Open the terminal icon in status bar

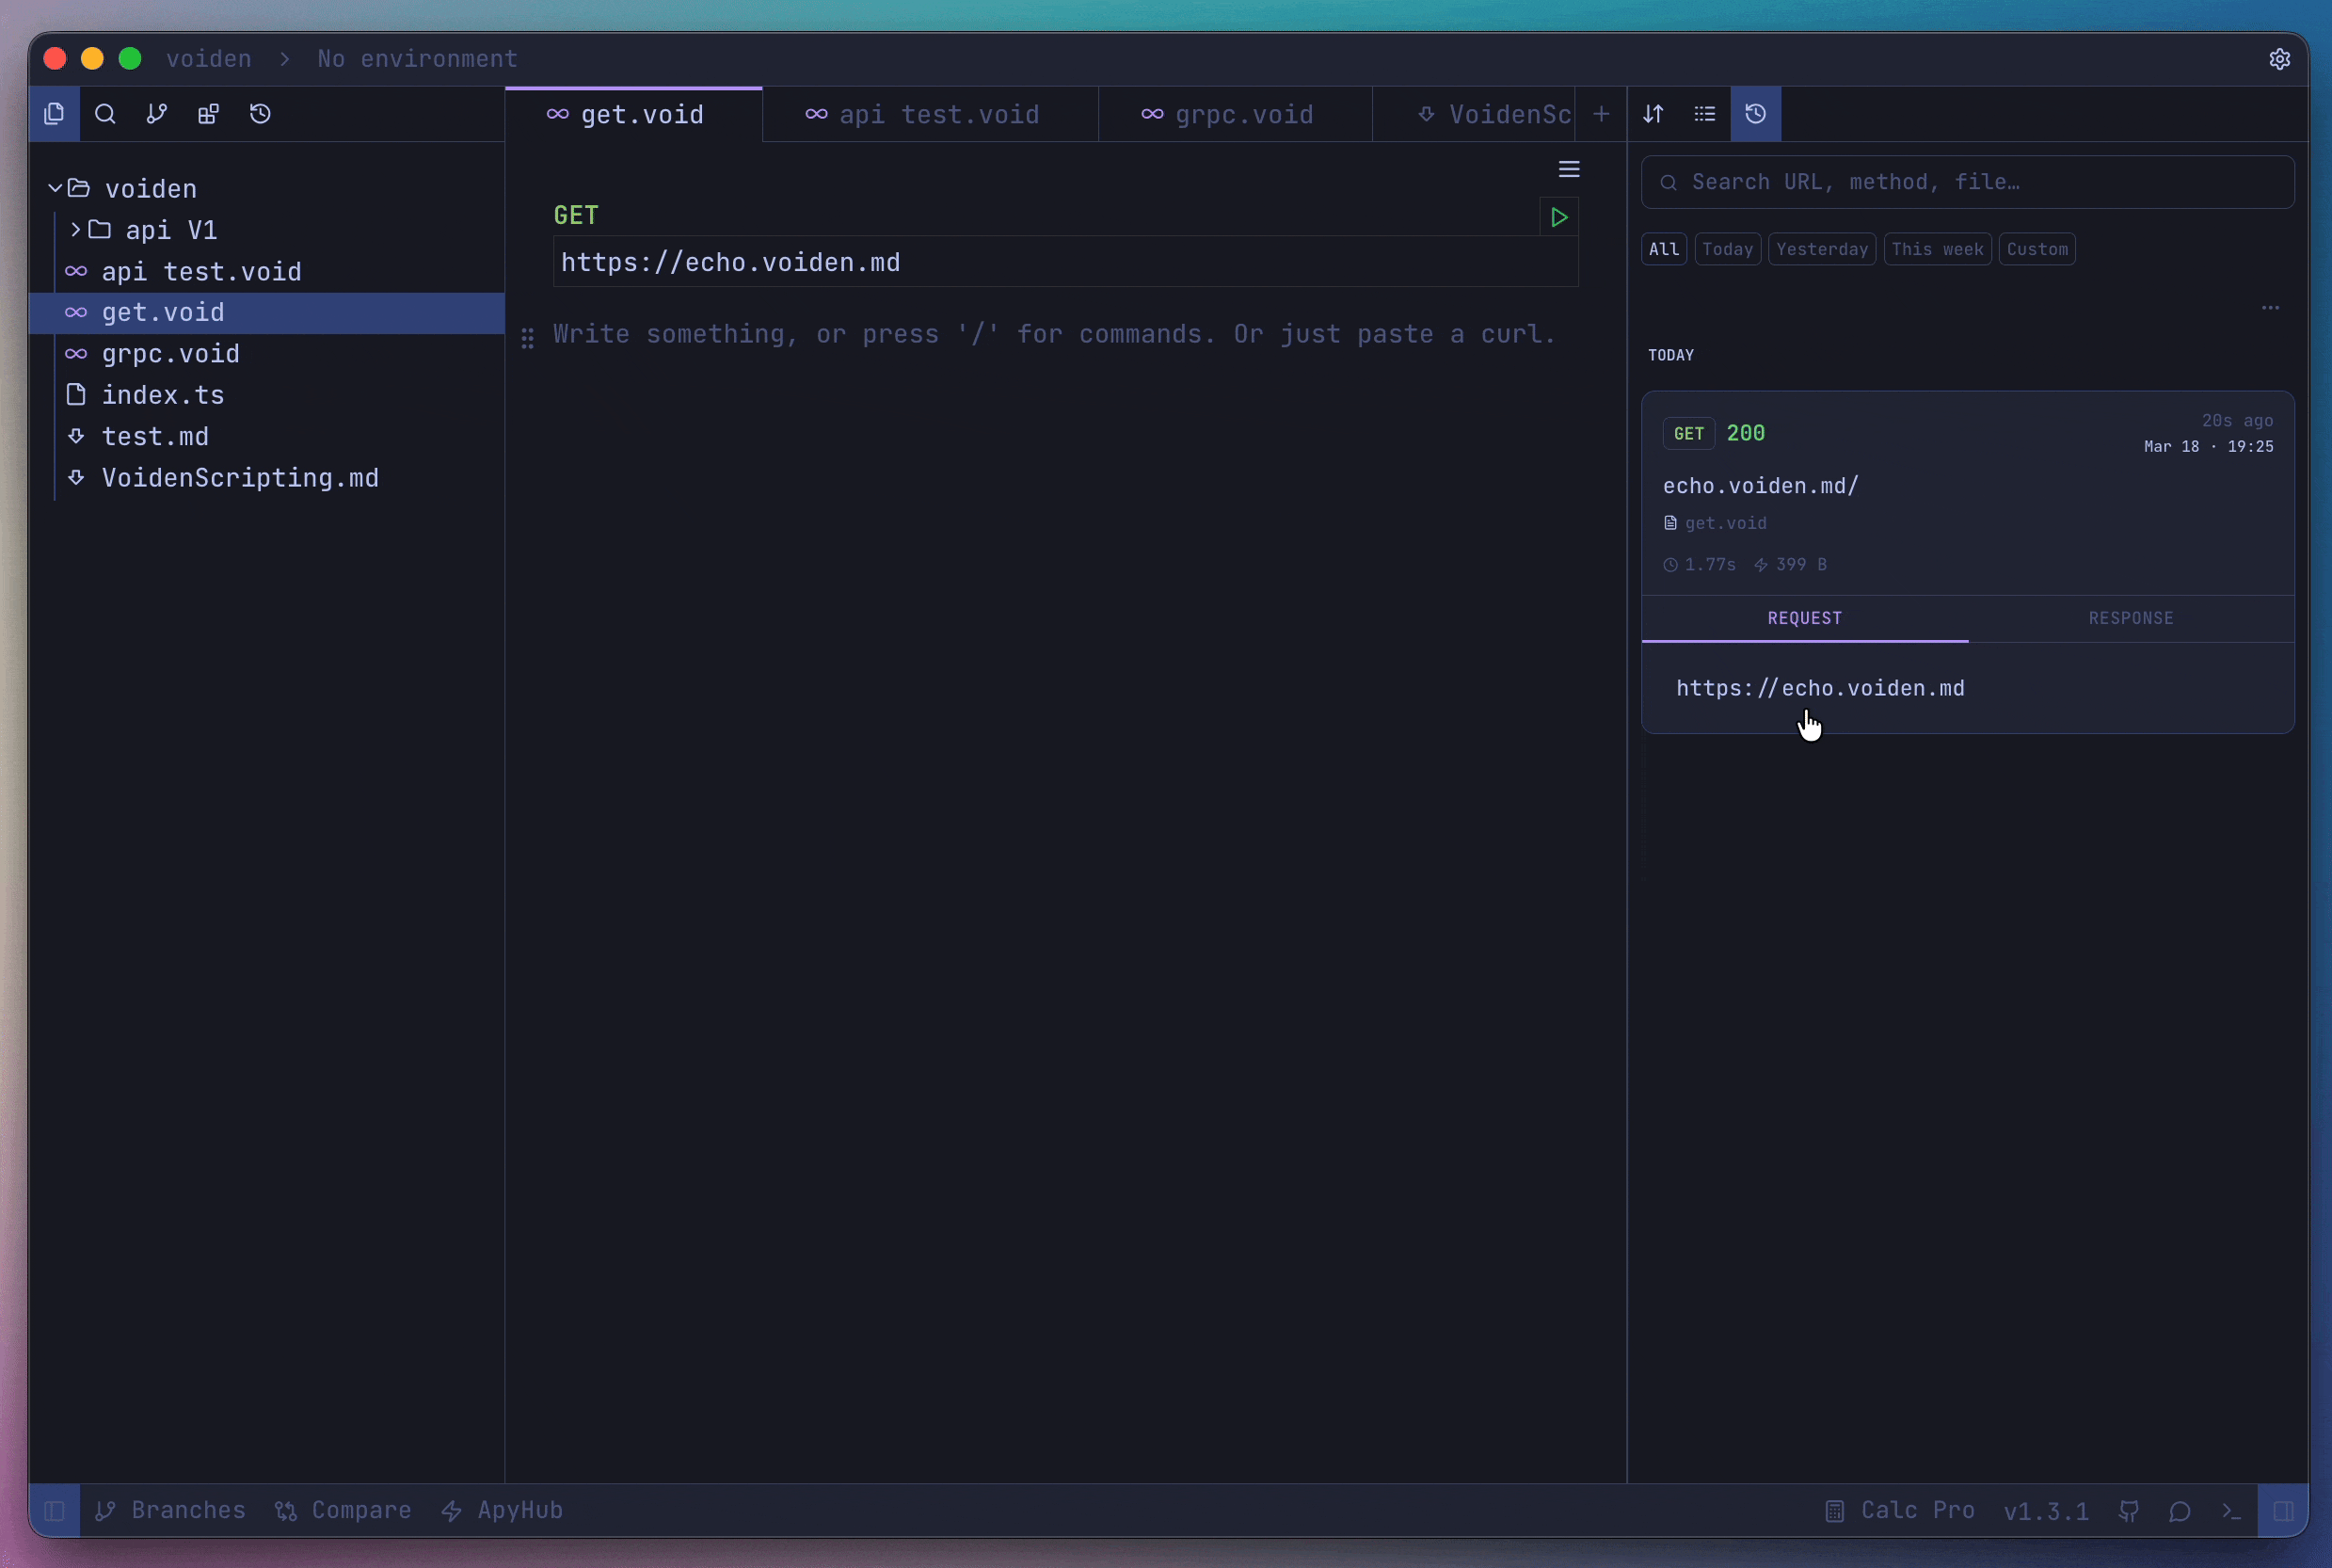click(2231, 1510)
